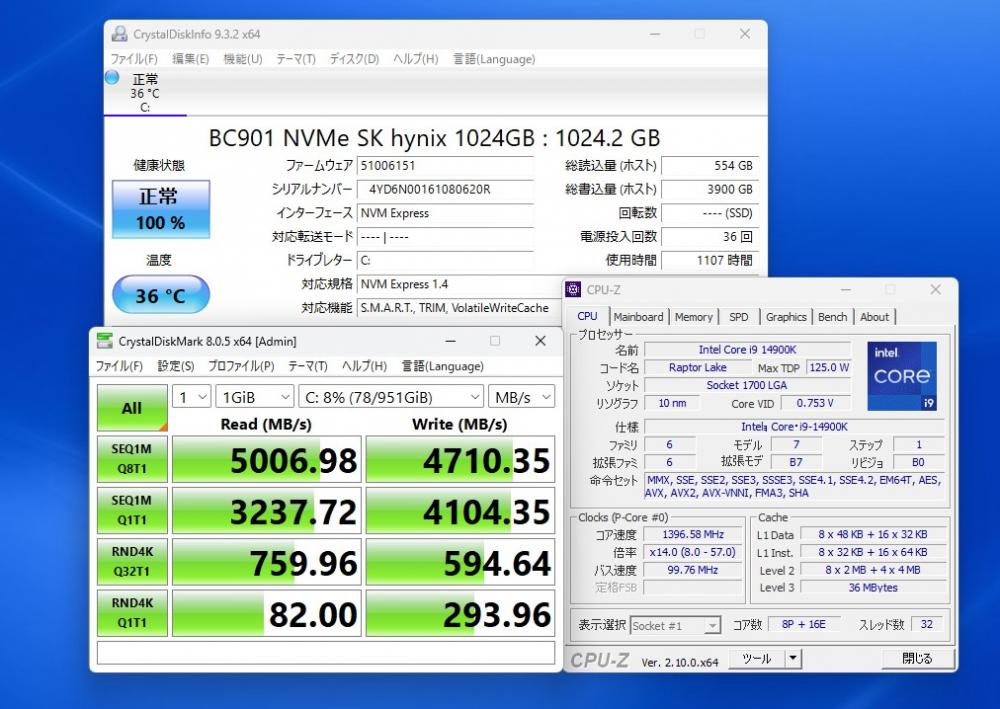Open the 言語(Language) menu in CrystalDiskMark
Screen dimensions: 1000x709
click(443, 366)
